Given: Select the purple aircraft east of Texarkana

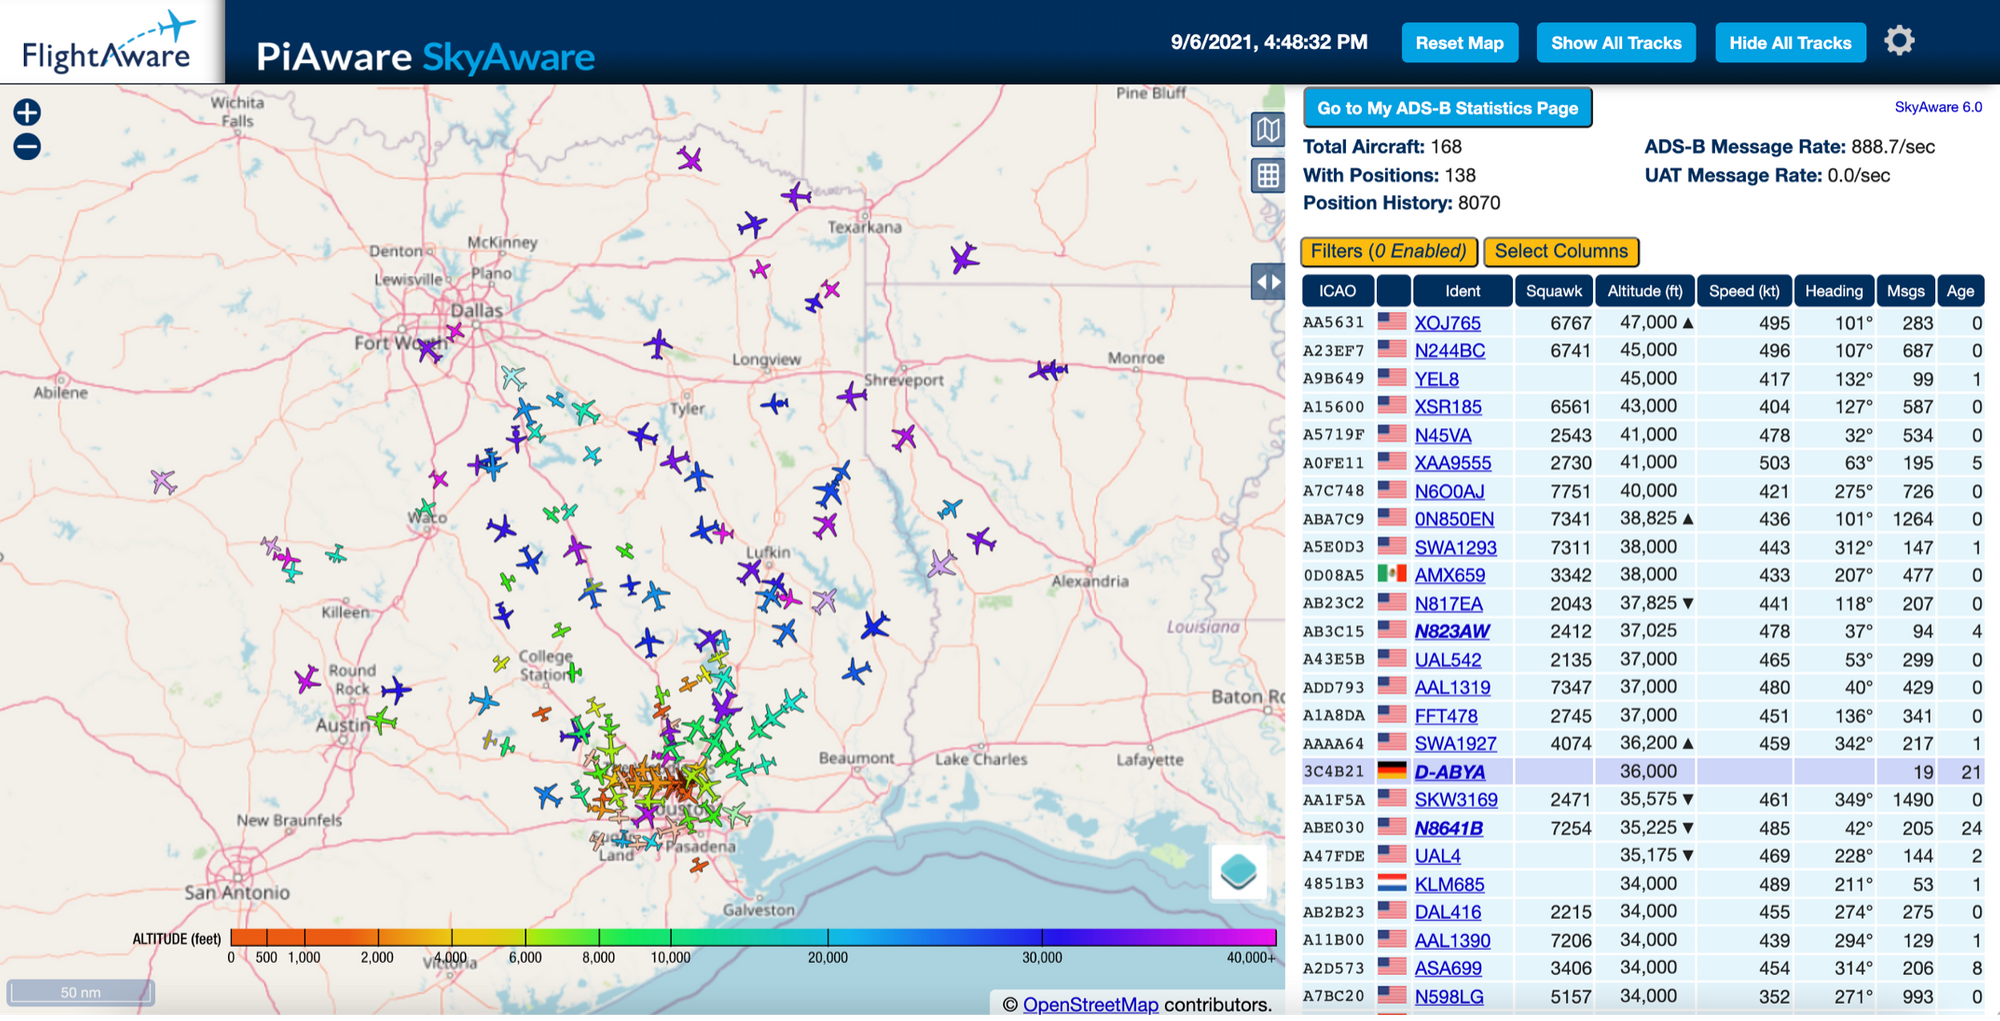Looking at the screenshot, I should click(964, 258).
